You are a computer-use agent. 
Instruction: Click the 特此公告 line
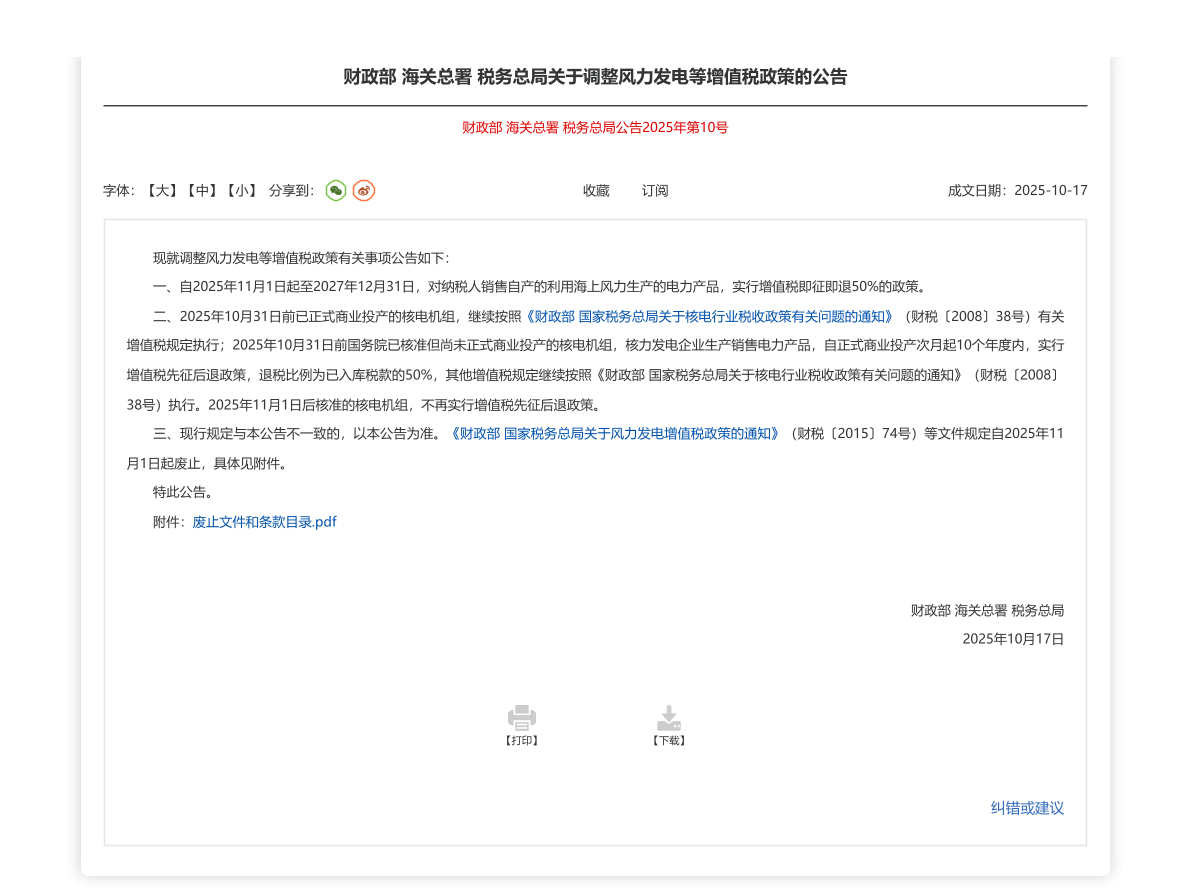183,493
